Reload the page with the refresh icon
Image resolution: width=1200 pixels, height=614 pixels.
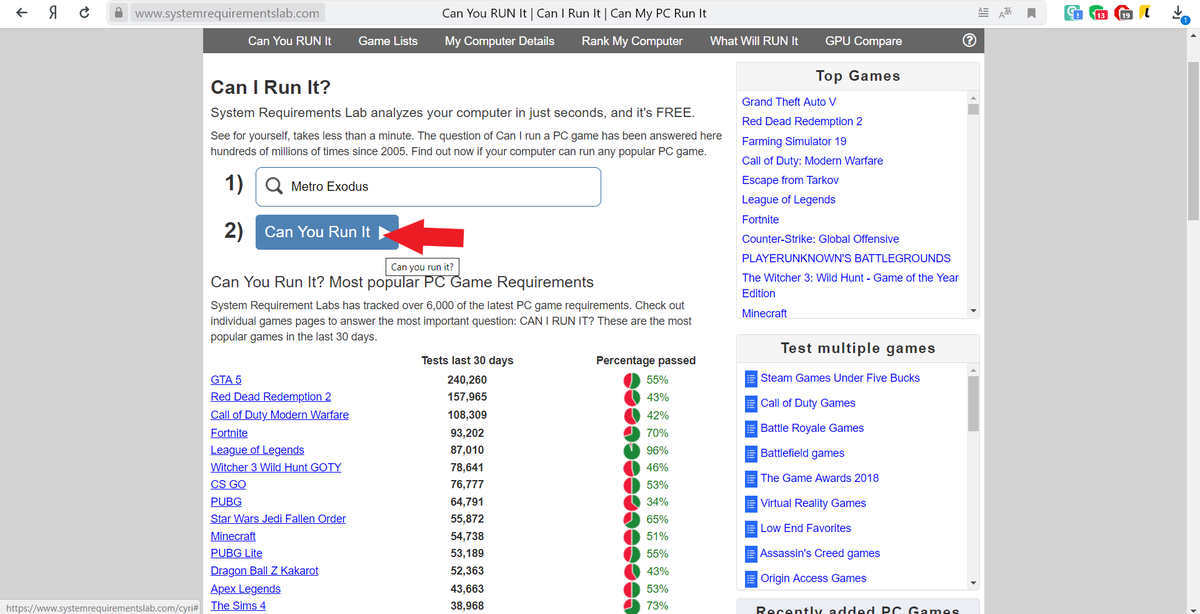point(84,13)
